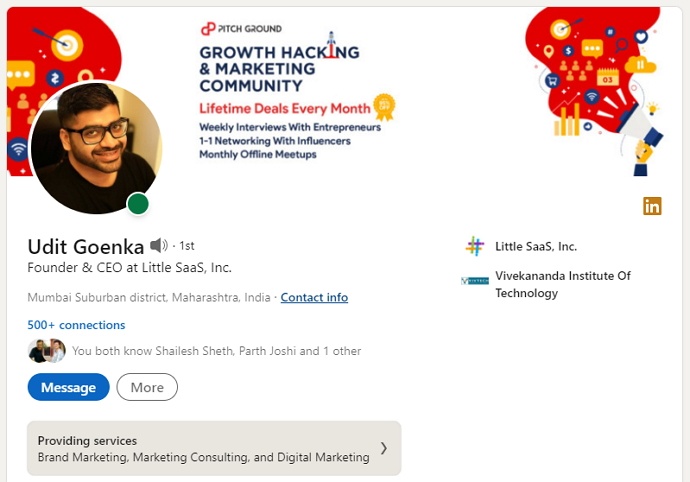Open the More options button

pos(147,387)
